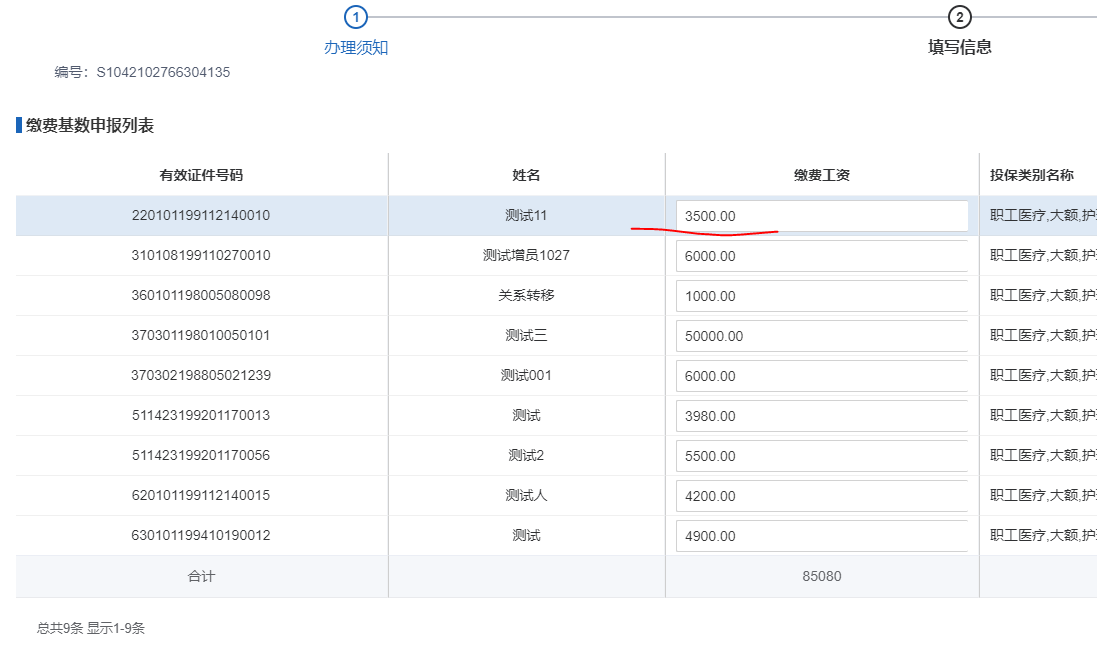Select the salary input containing 1000.00
This screenshot has width=1097, height=653.
tap(821, 296)
